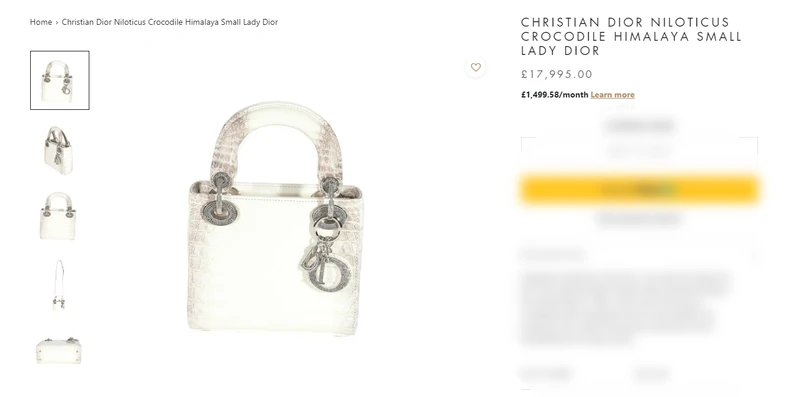790x397 pixels.
Task: Click the large yellow purchase button
Action: pos(639,189)
